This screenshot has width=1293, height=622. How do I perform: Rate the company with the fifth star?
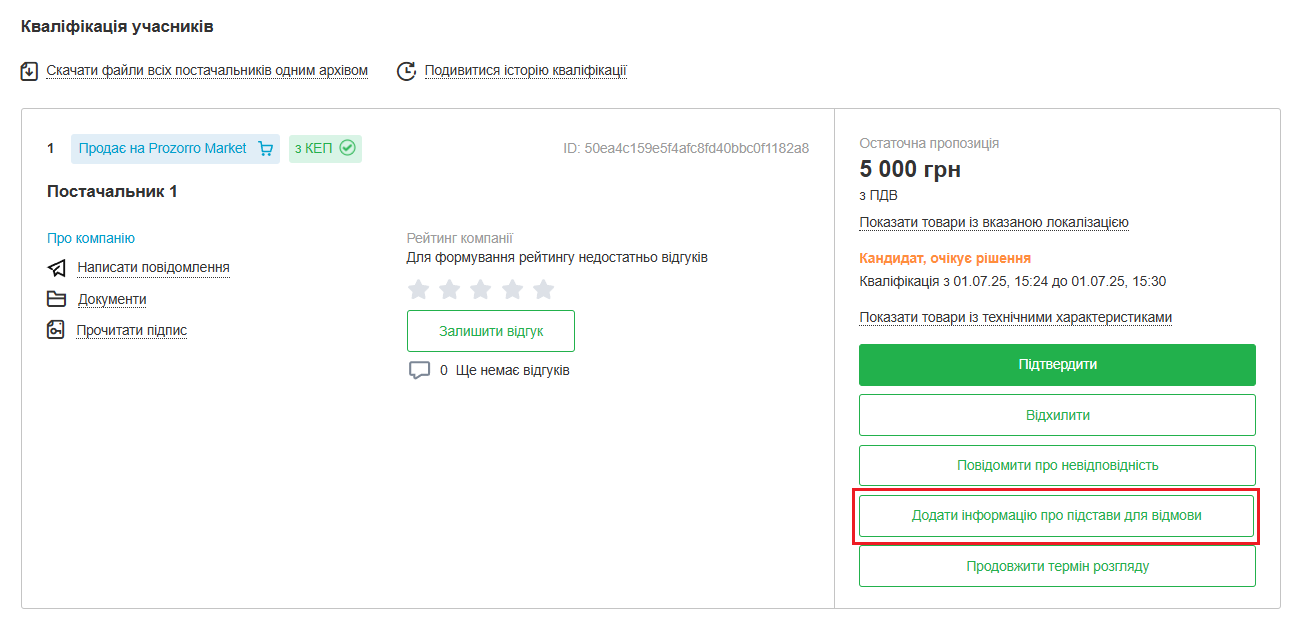pos(543,289)
